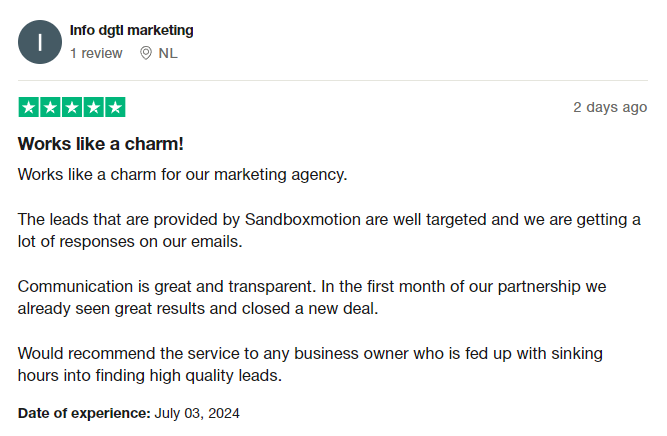Click the location pin icon

point(146,53)
